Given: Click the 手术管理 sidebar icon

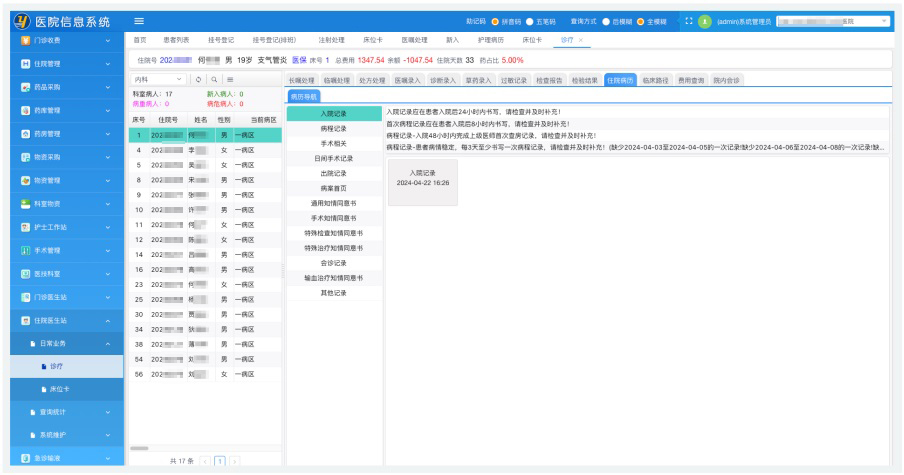Looking at the screenshot, I should pyautogui.click(x=25, y=250).
